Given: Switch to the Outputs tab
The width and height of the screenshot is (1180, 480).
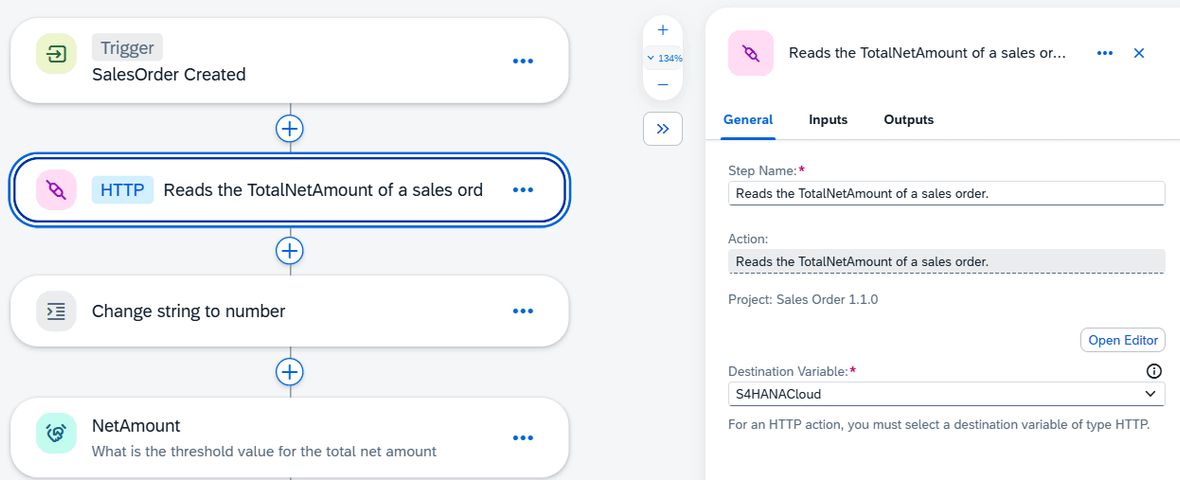Looking at the screenshot, I should click(x=908, y=120).
